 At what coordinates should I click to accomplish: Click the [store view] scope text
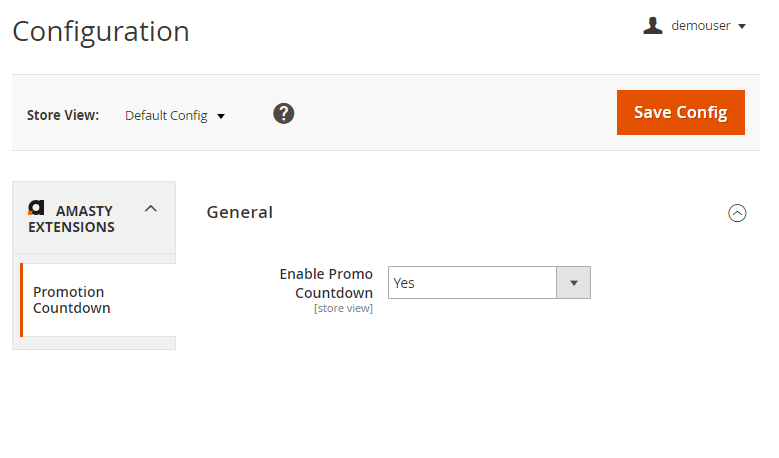coord(343,308)
